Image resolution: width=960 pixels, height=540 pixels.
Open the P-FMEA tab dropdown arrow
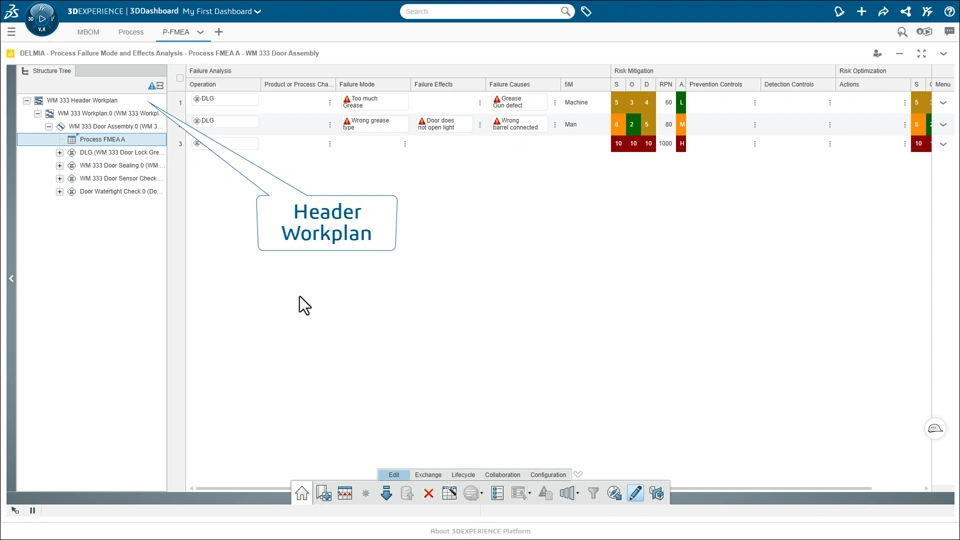click(200, 32)
